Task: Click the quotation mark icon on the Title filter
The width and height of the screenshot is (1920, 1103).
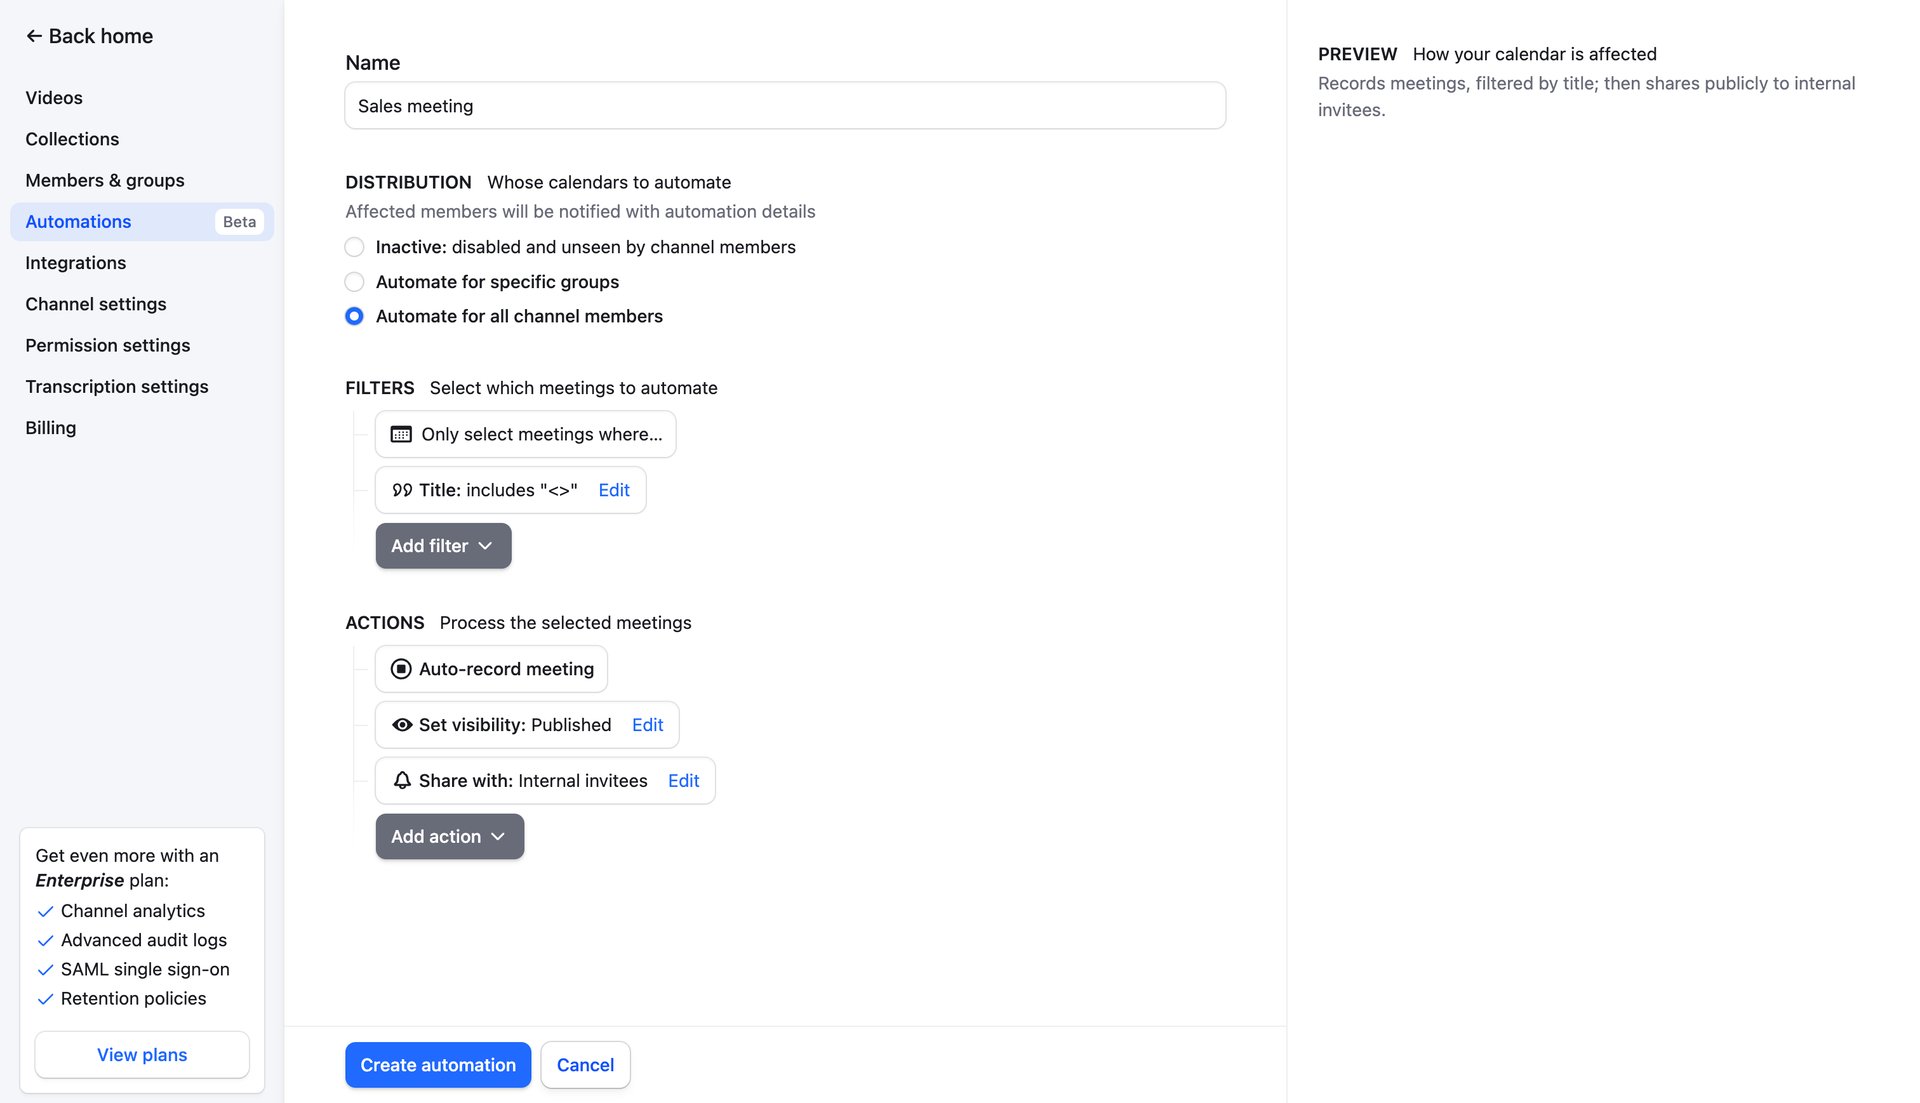Action: tap(402, 490)
